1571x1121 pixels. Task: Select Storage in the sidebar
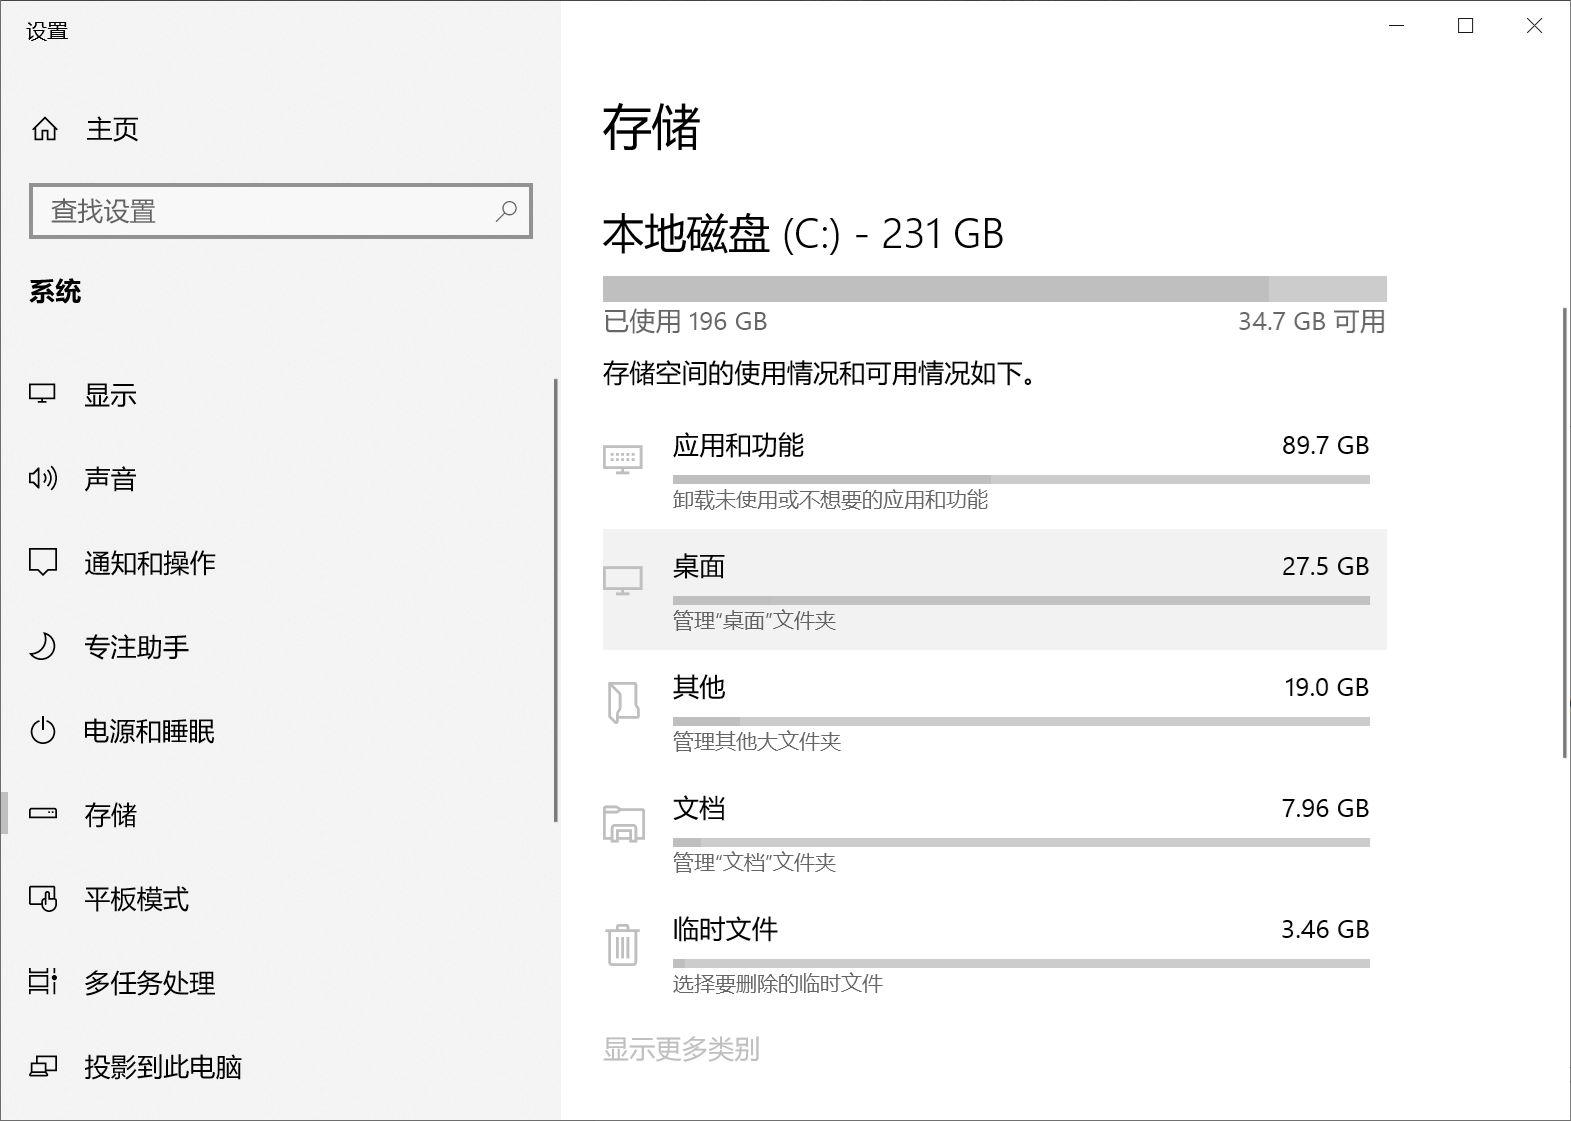point(110,815)
